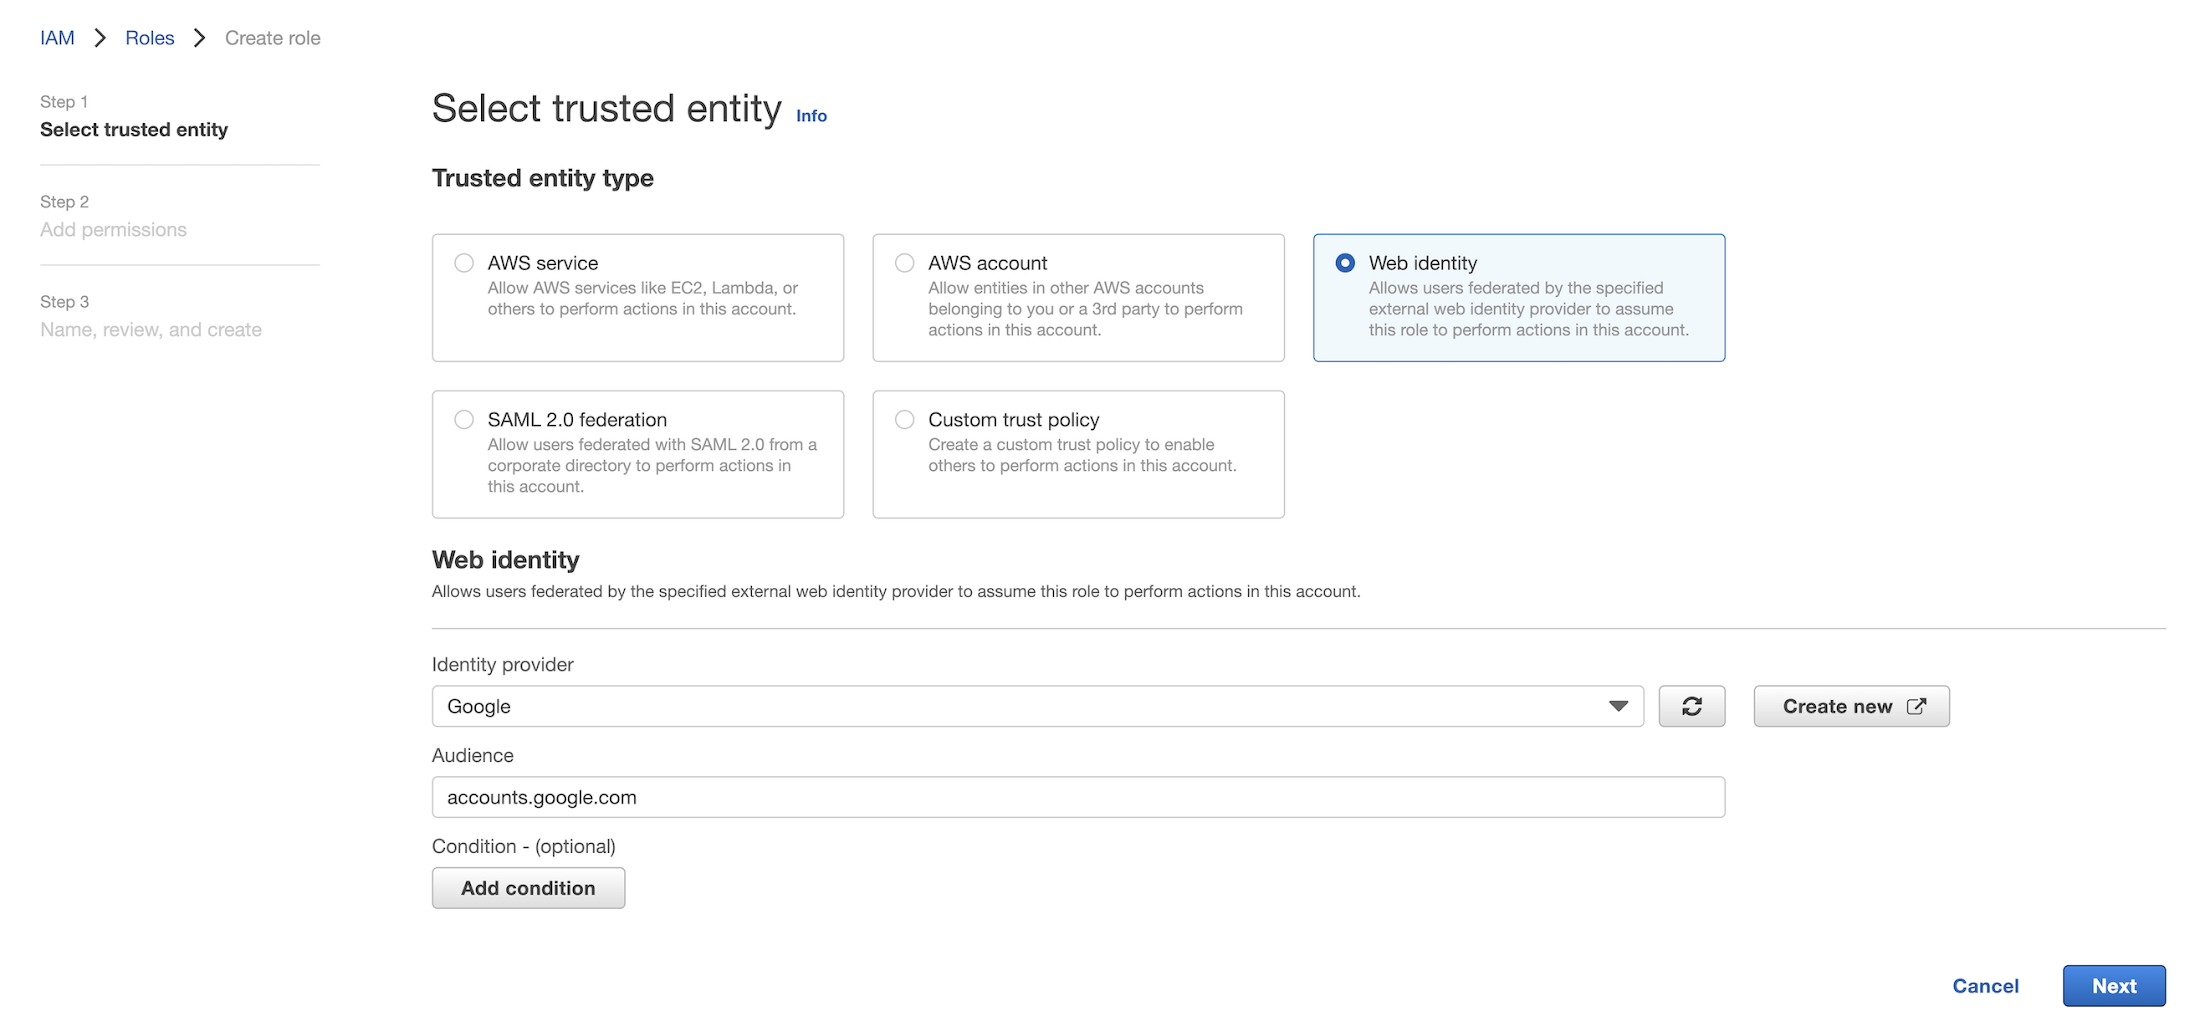Select the Custom trust policy radio option
The image size is (2200, 1027).
click(904, 420)
